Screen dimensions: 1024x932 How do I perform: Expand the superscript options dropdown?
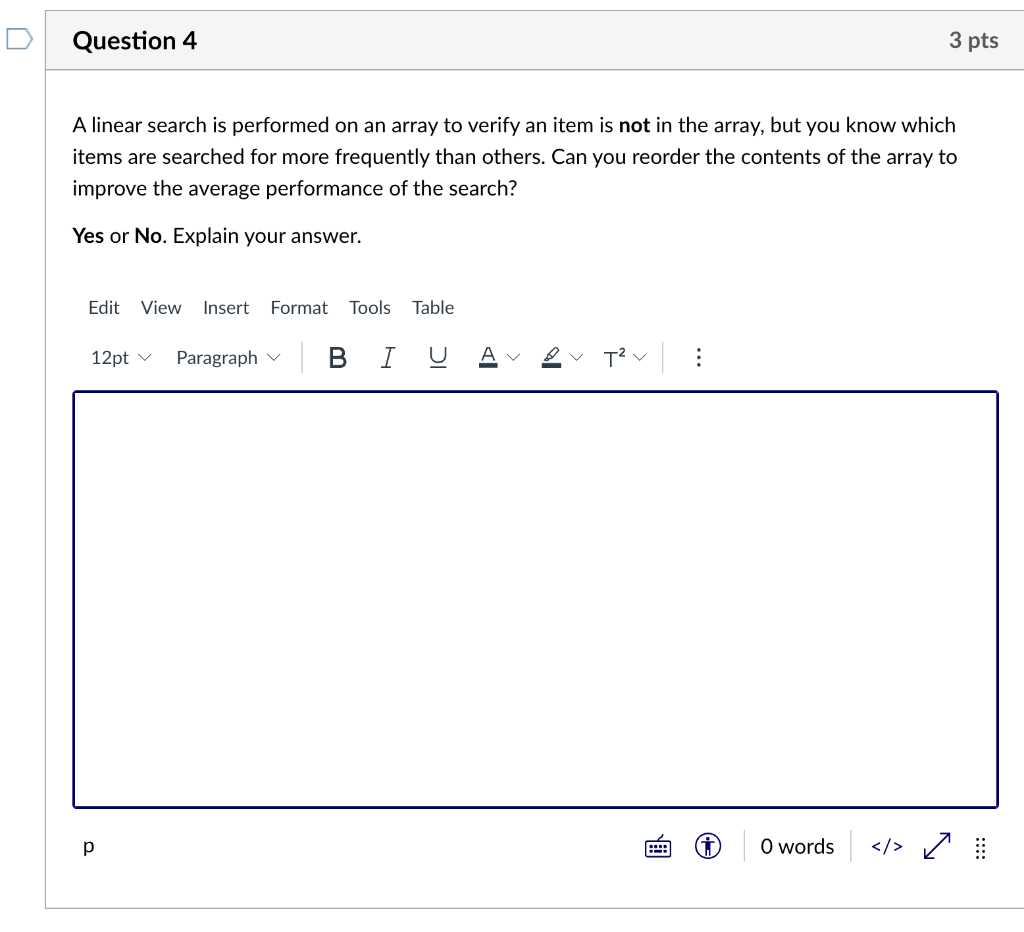[x=639, y=357]
